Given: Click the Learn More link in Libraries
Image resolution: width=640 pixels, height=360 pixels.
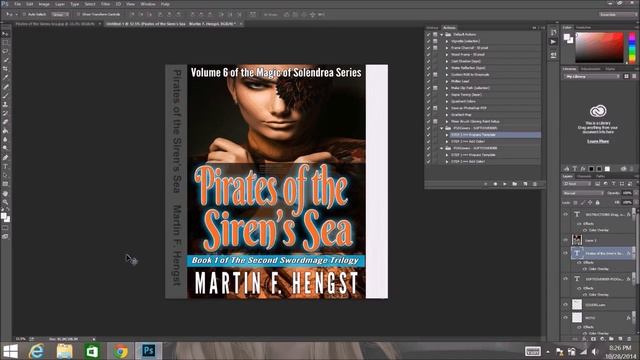Looking at the screenshot, I should (x=598, y=141).
